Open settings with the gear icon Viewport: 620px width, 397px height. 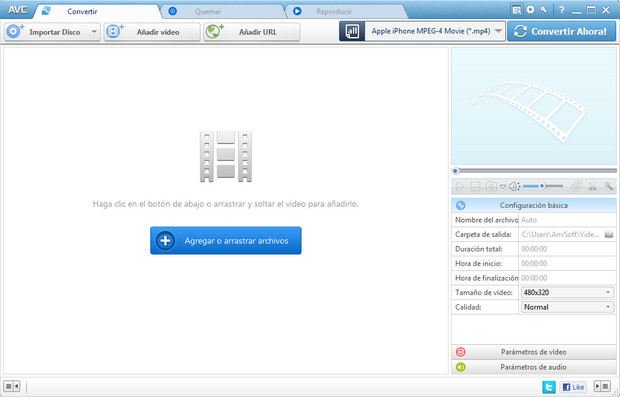530,10
